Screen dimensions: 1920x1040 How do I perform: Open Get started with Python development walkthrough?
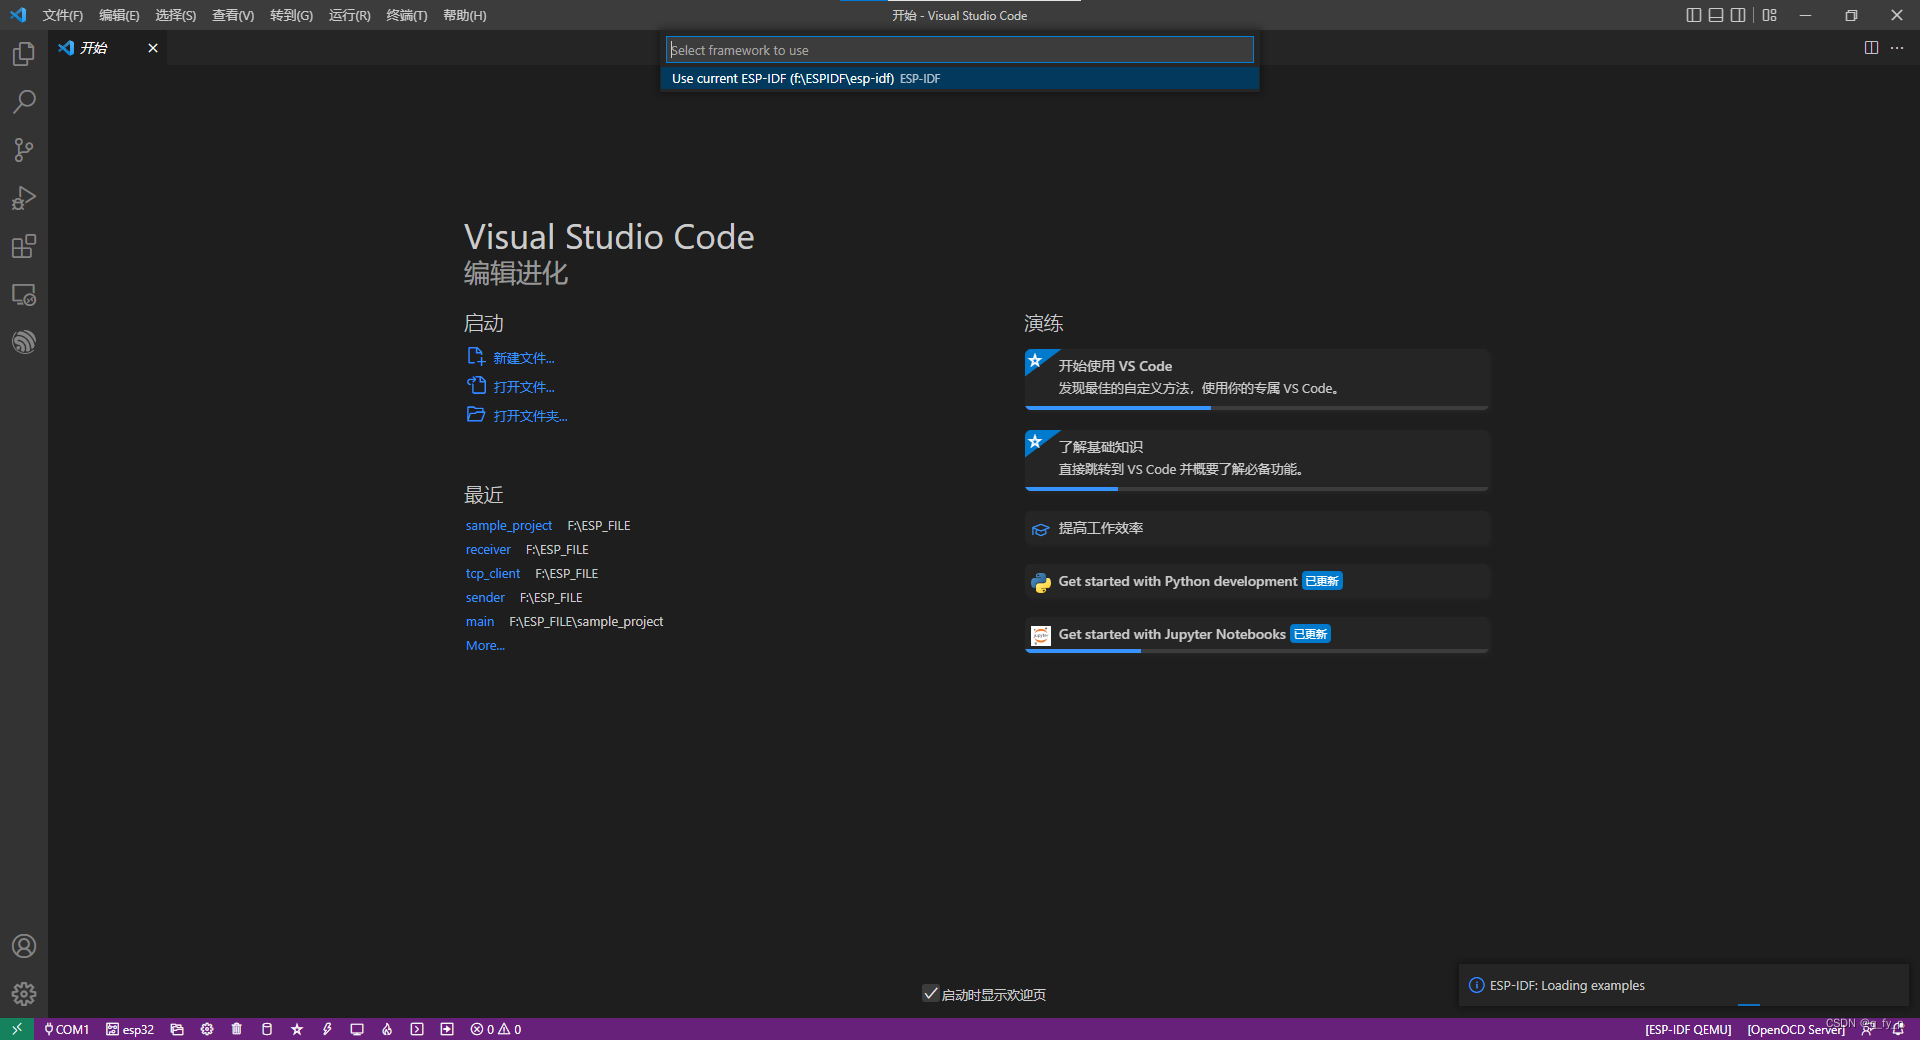[x=1257, y=581]
